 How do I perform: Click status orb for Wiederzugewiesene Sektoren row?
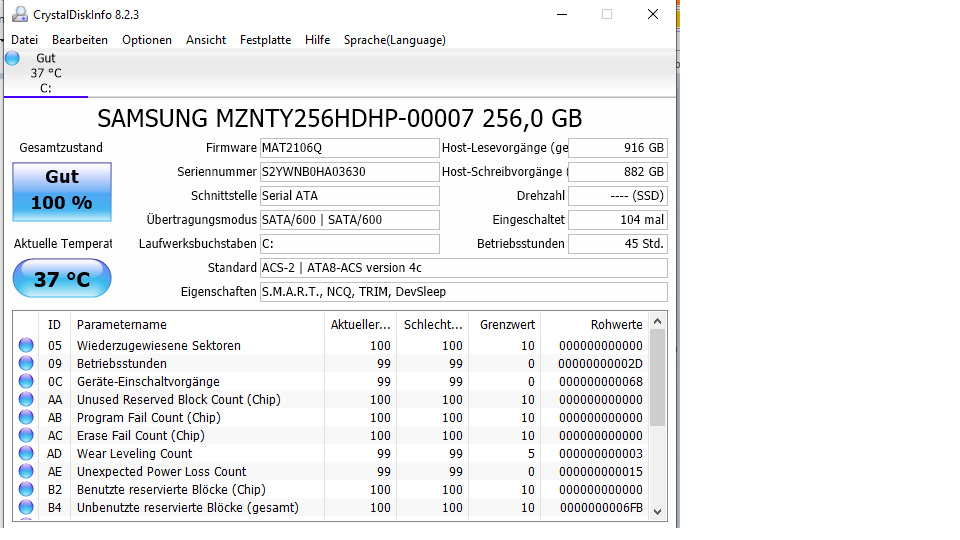pos(26,345)
